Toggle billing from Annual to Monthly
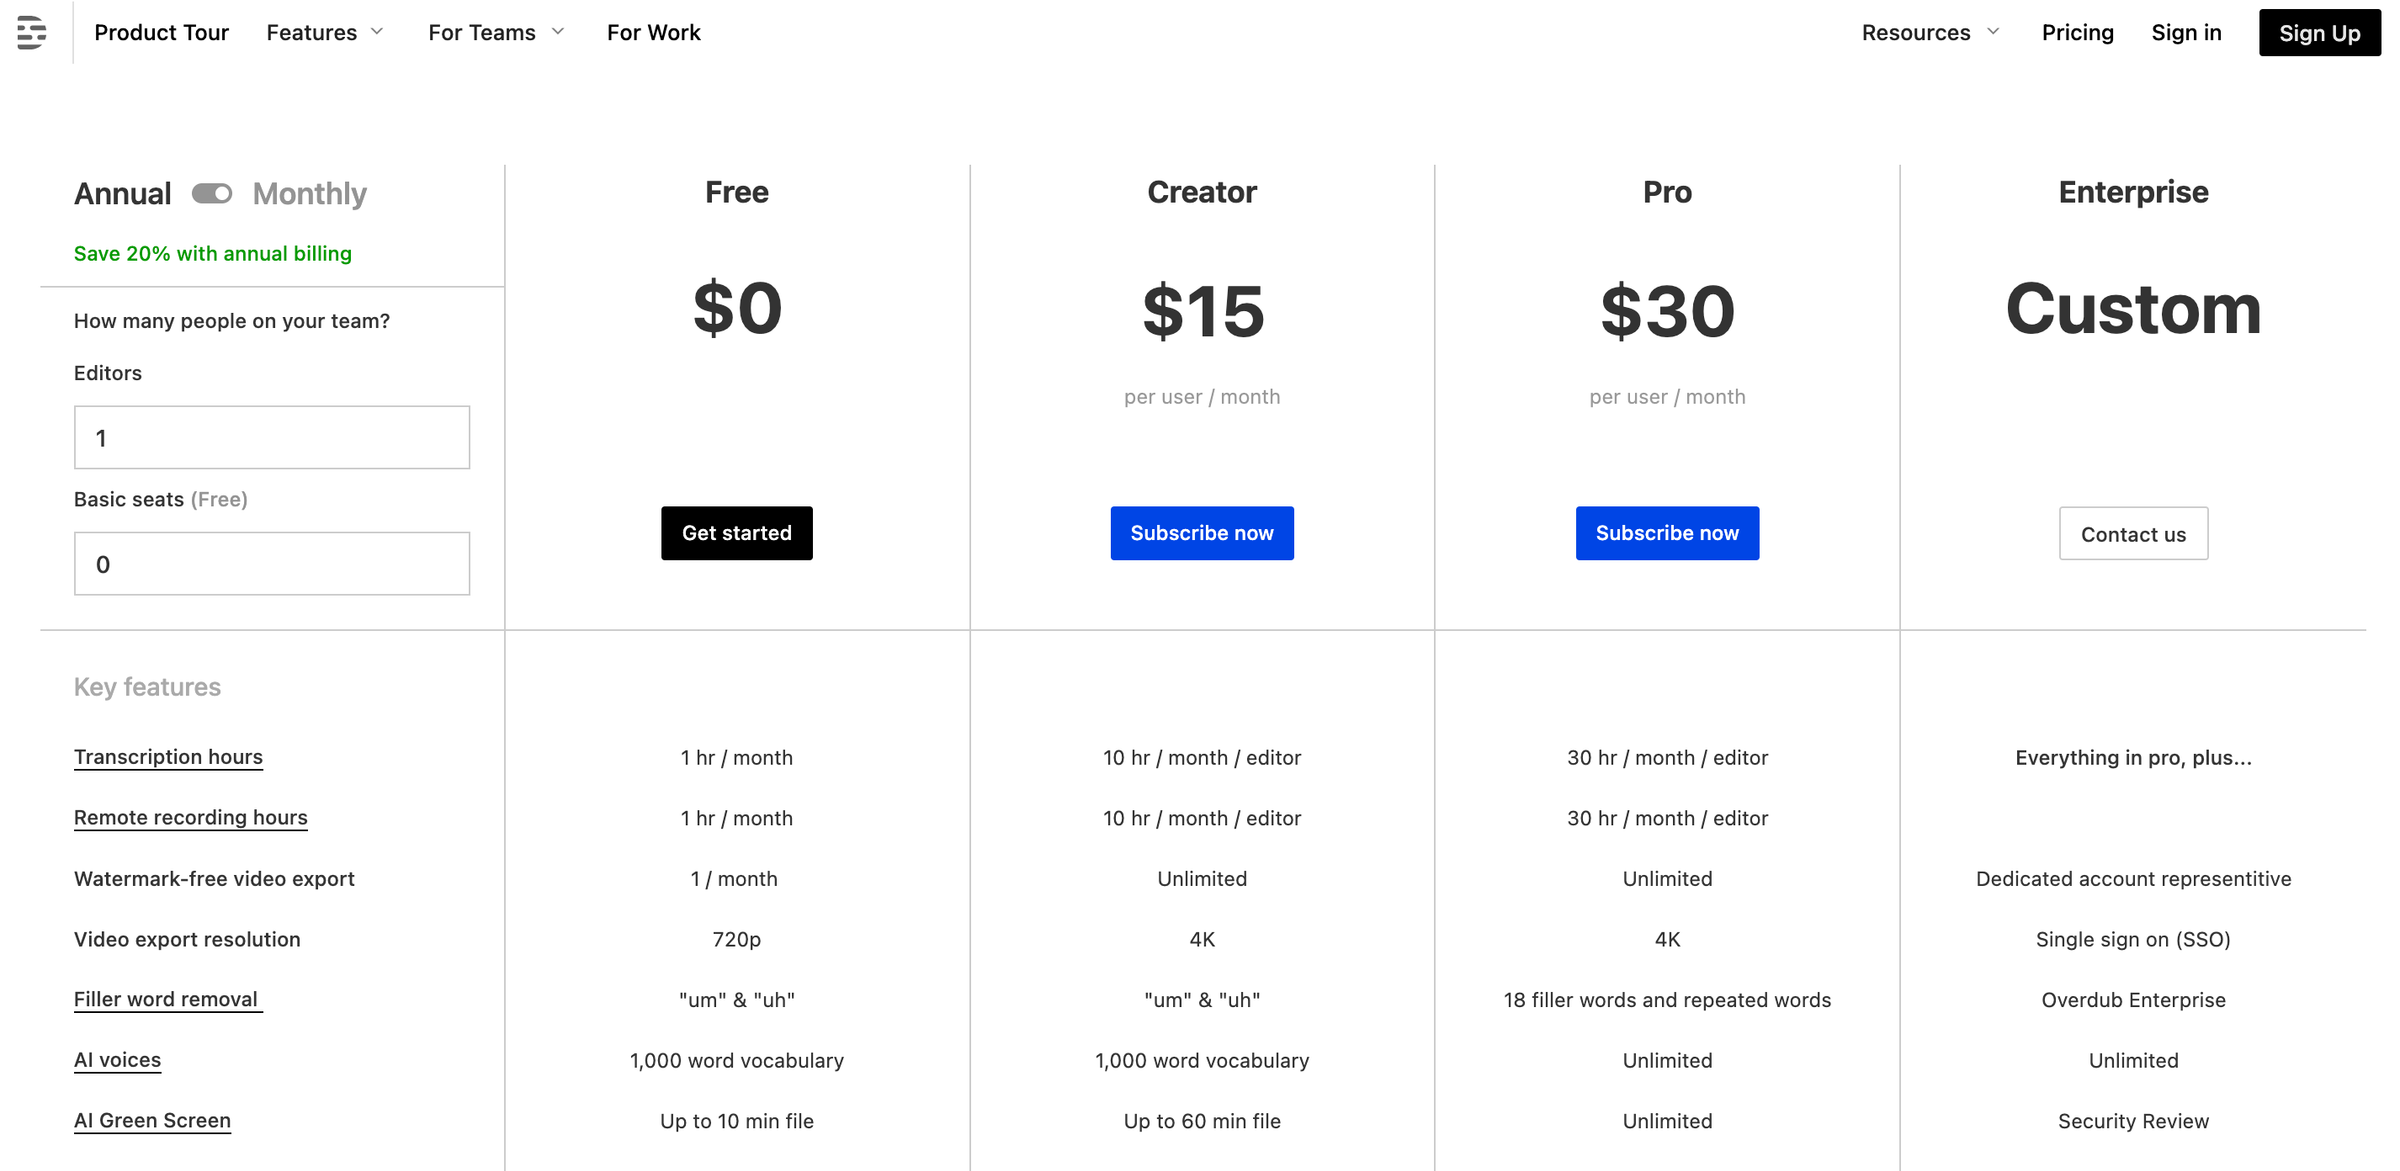This screenshot has width=2400, height=1171. point(211,193)
